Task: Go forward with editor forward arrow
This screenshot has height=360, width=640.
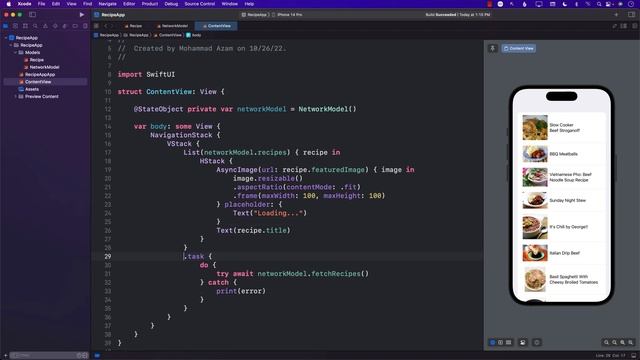Action: click(112, 26)
